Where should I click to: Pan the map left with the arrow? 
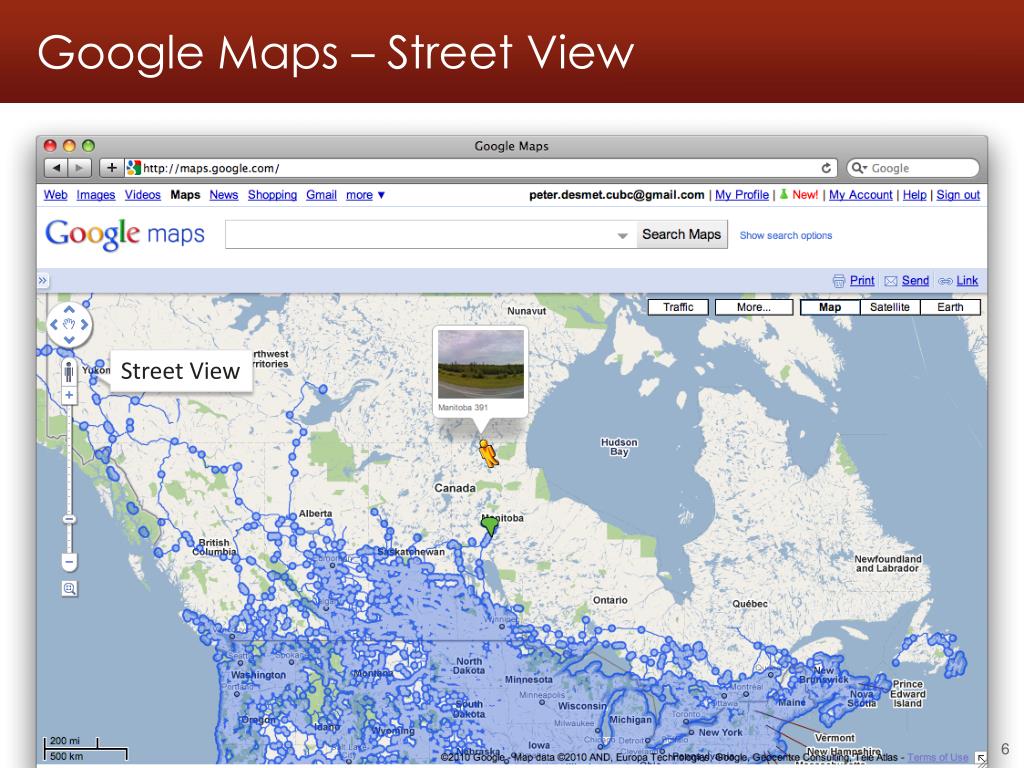tap(54, 325)
